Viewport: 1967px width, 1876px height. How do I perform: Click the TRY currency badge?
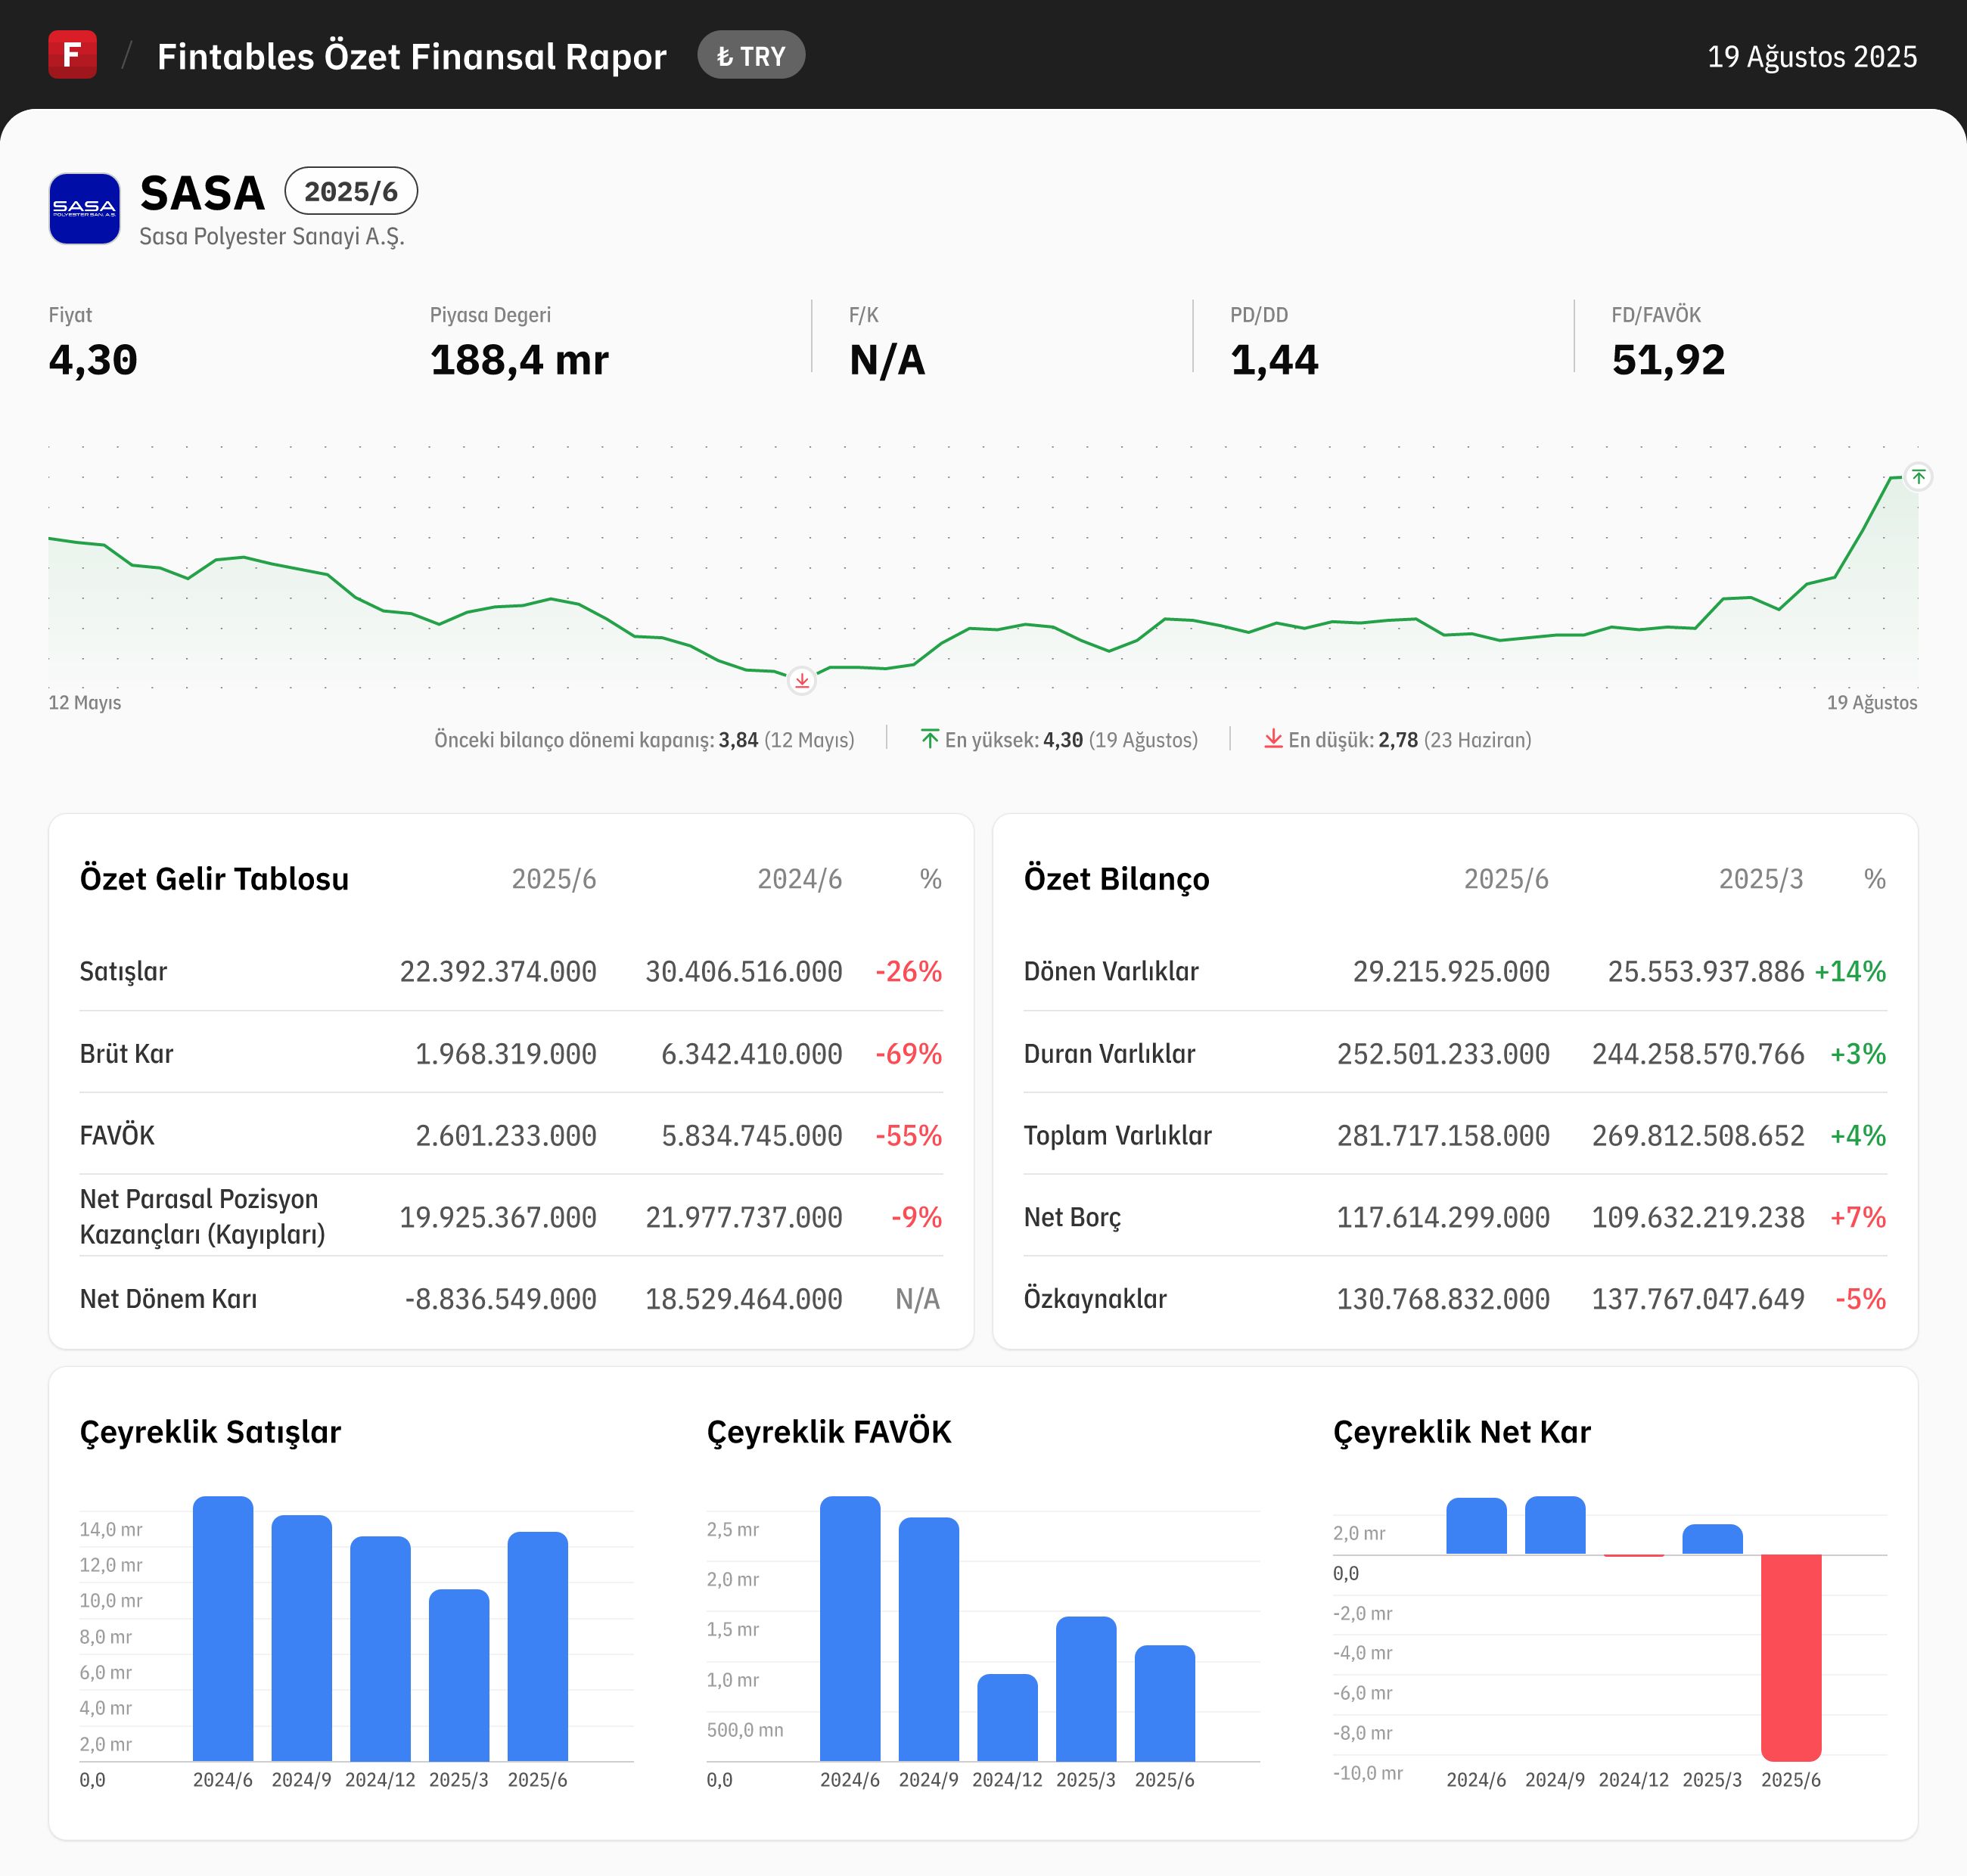coord(751,56)
